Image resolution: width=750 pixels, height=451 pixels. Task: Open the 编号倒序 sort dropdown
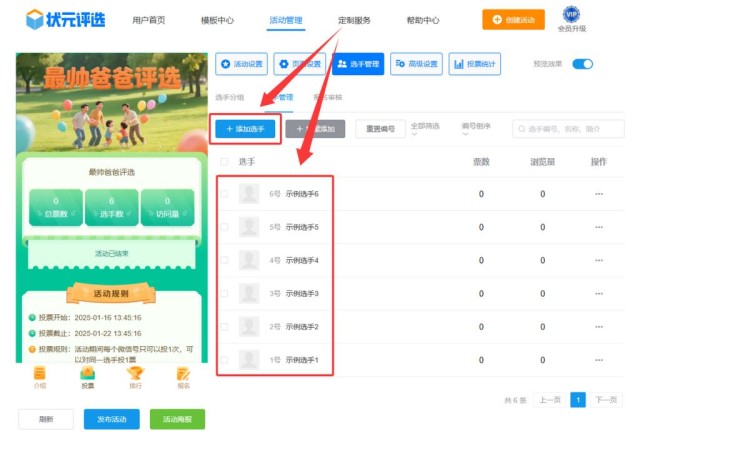click(x=476, y=129)
